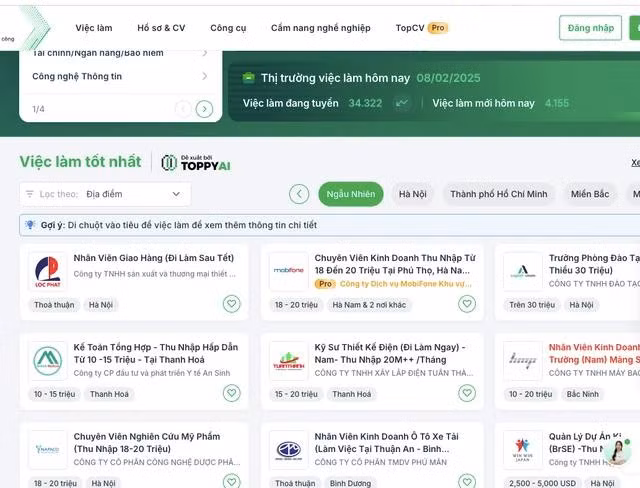This screenshot has width=640, height=488.
Task: Select the Thành phố Hồ Chí Minh filter
Action: pyautogui.click(x=499, y=194)
